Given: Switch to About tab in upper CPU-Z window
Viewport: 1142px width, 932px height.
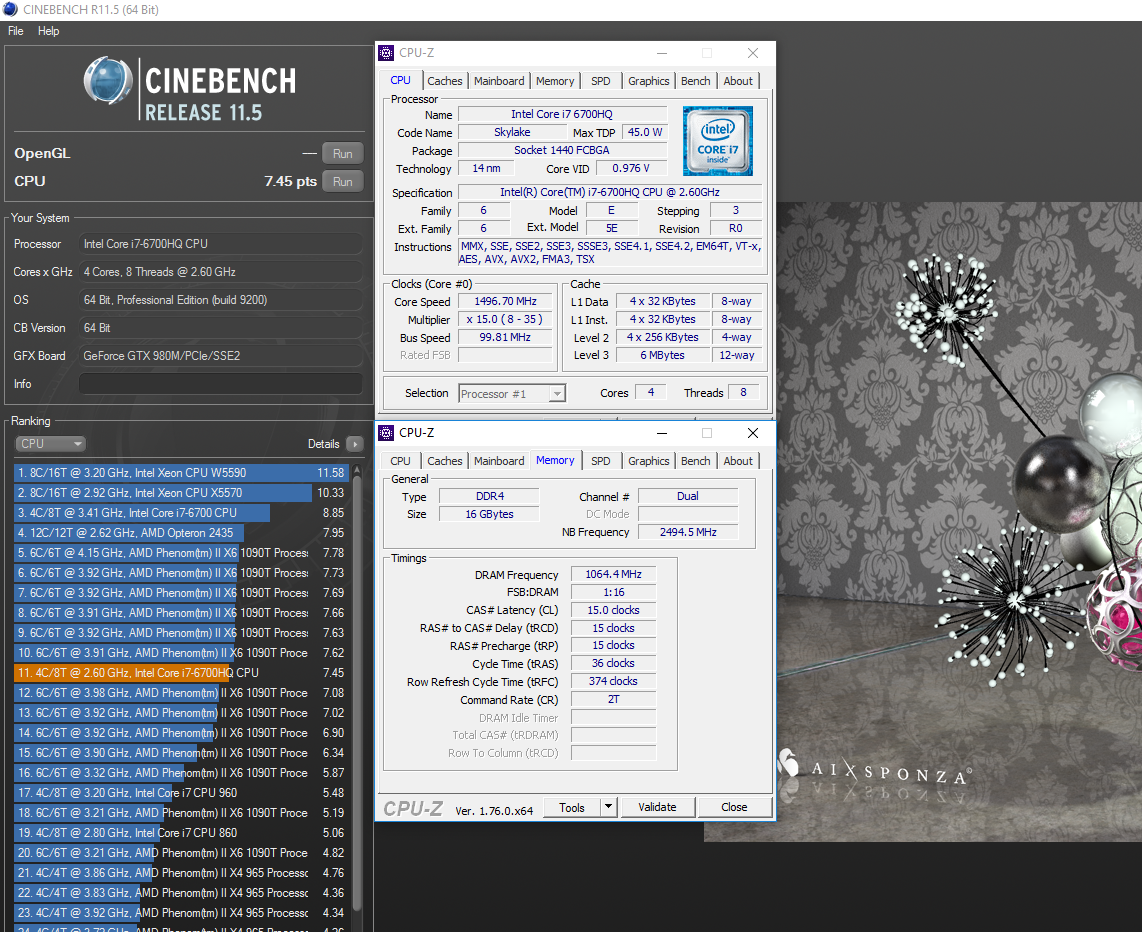Looking at the screenshot, I should point(738,81).
